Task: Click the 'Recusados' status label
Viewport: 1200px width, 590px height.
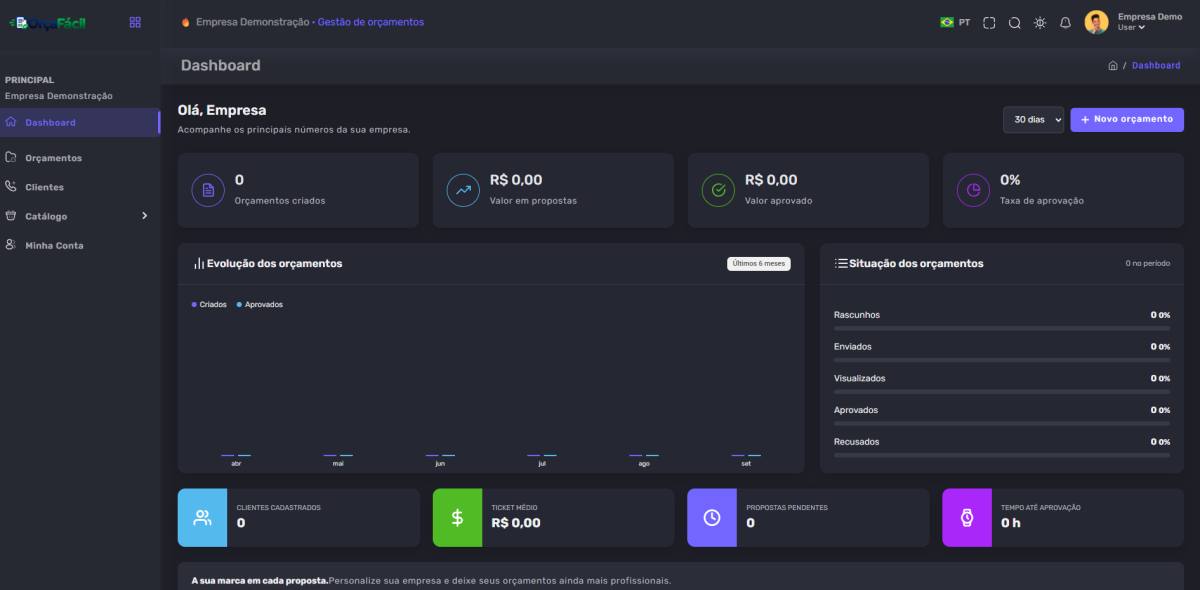Action: coord(857,442)
